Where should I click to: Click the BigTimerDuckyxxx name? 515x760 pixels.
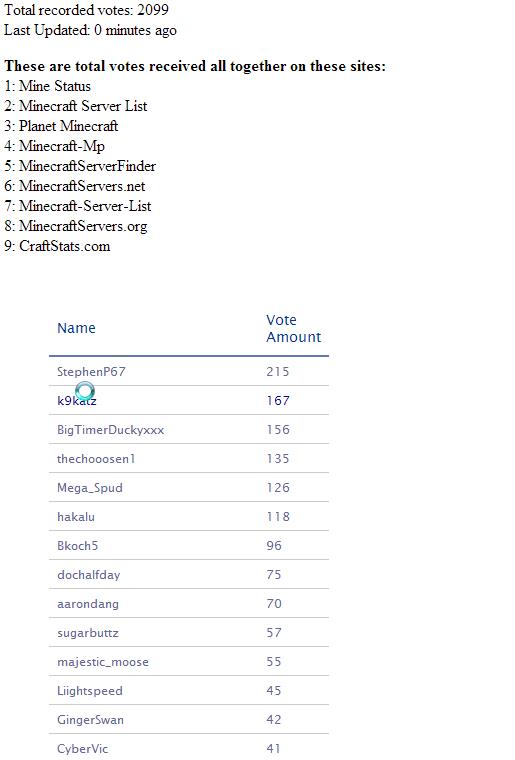click(110, 430)
